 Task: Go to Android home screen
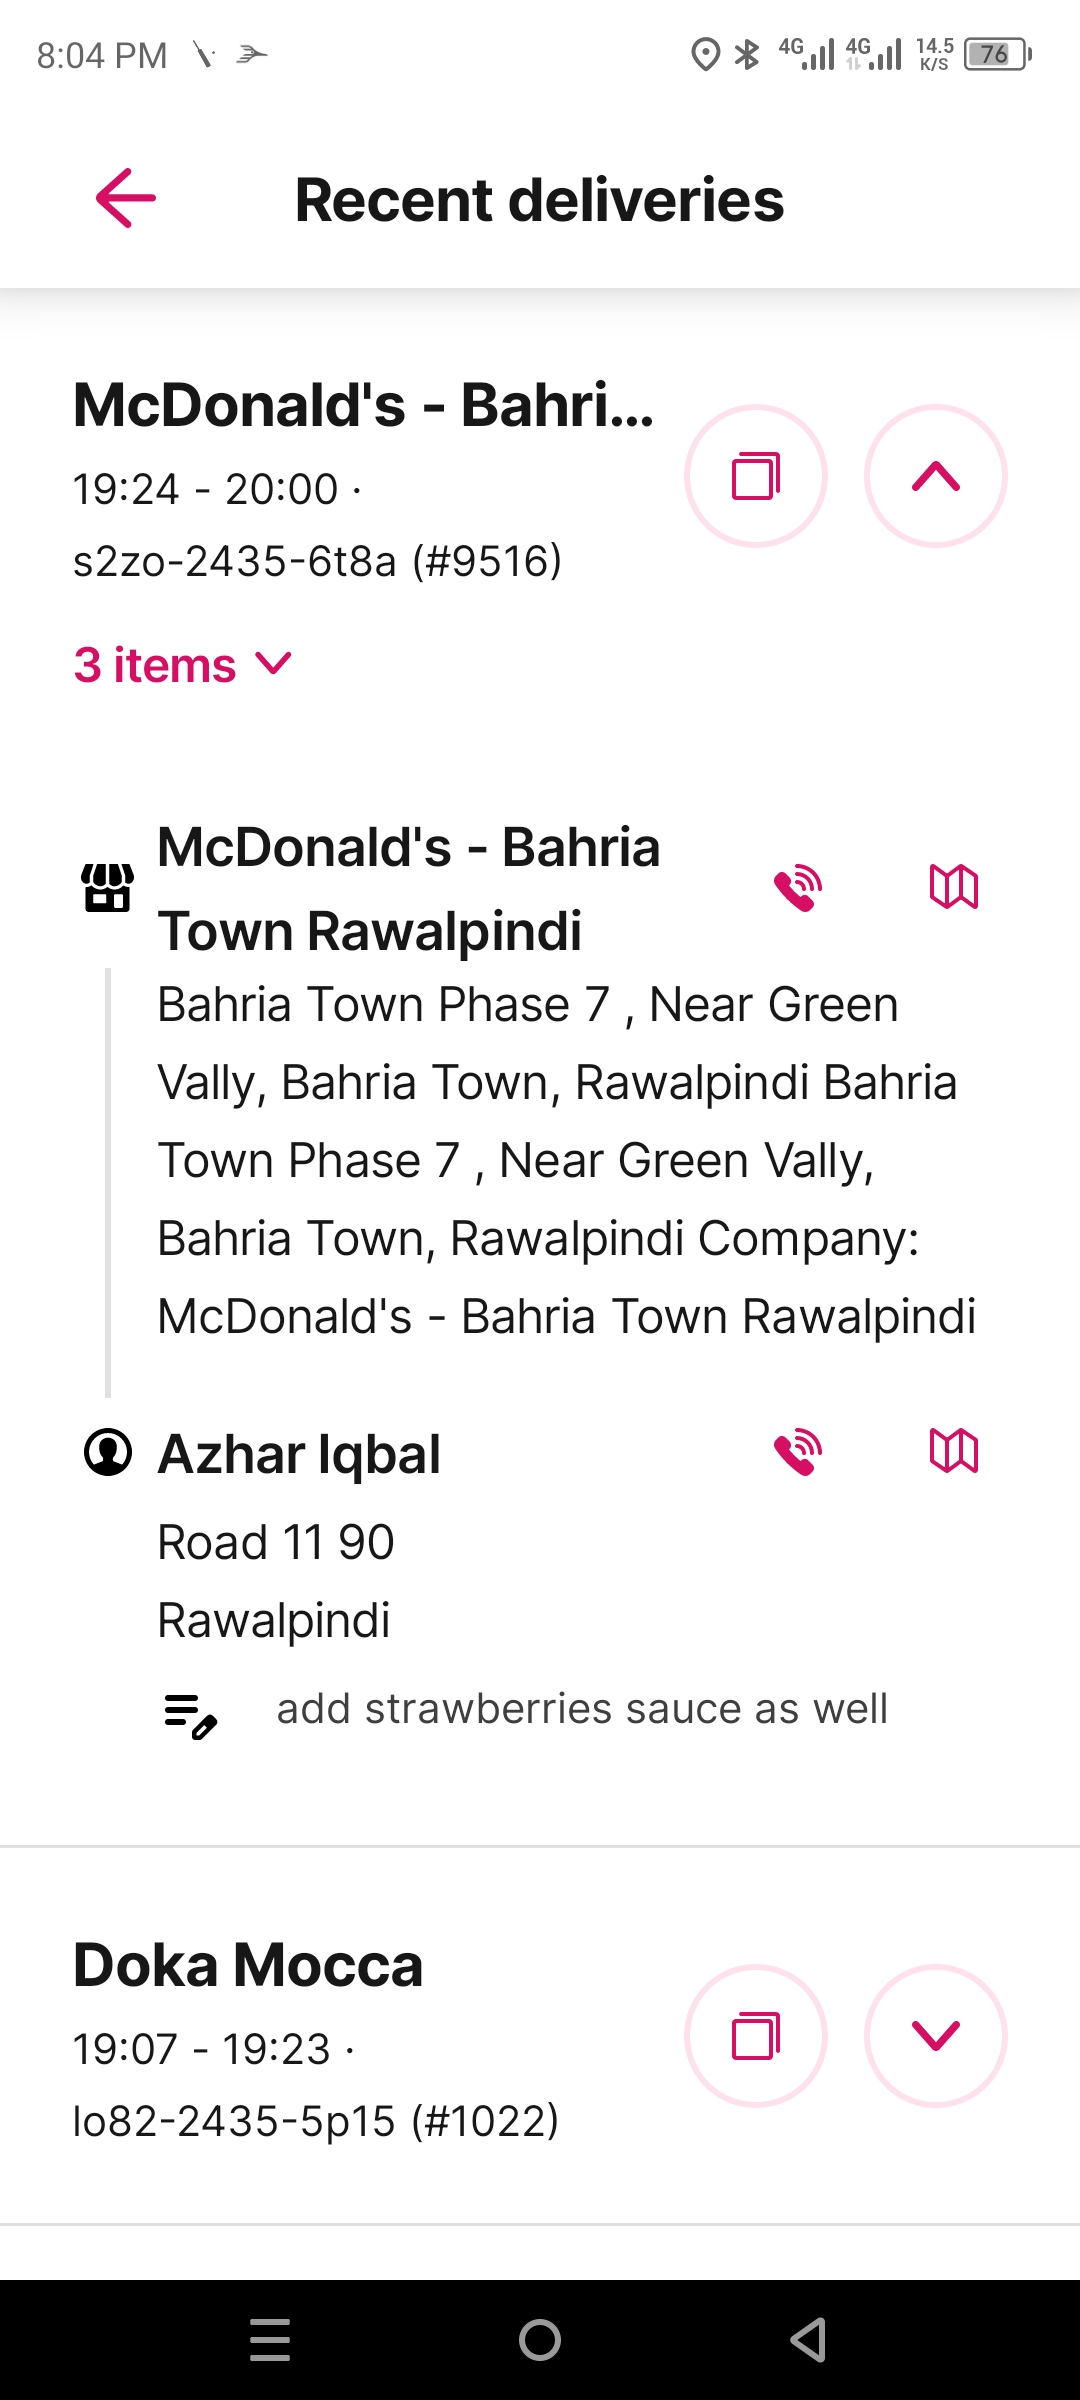pyautogui.click(x=540, y=2340)
